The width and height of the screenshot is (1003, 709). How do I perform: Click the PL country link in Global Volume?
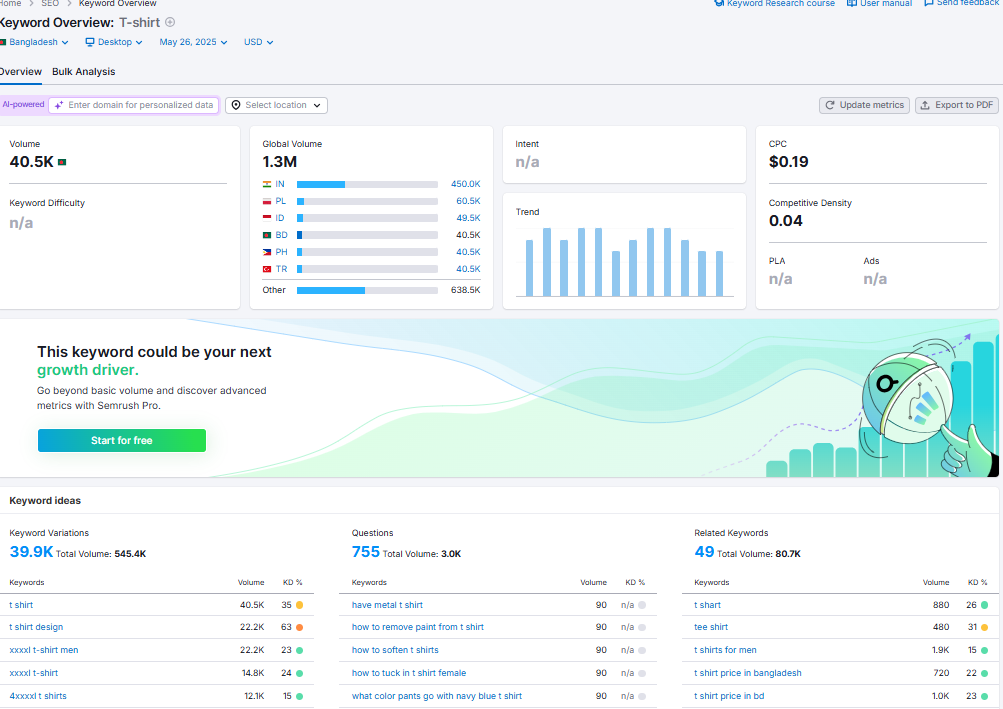281,201
